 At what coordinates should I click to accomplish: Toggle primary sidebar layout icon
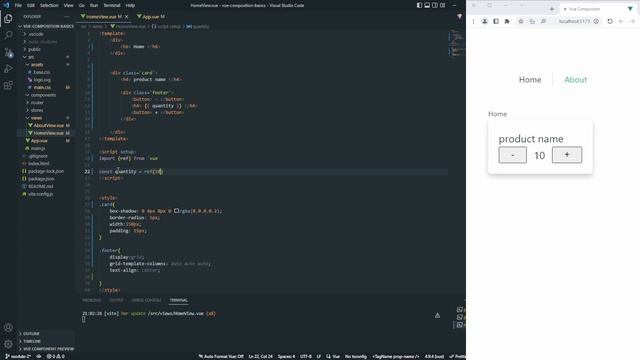(419, 5)
